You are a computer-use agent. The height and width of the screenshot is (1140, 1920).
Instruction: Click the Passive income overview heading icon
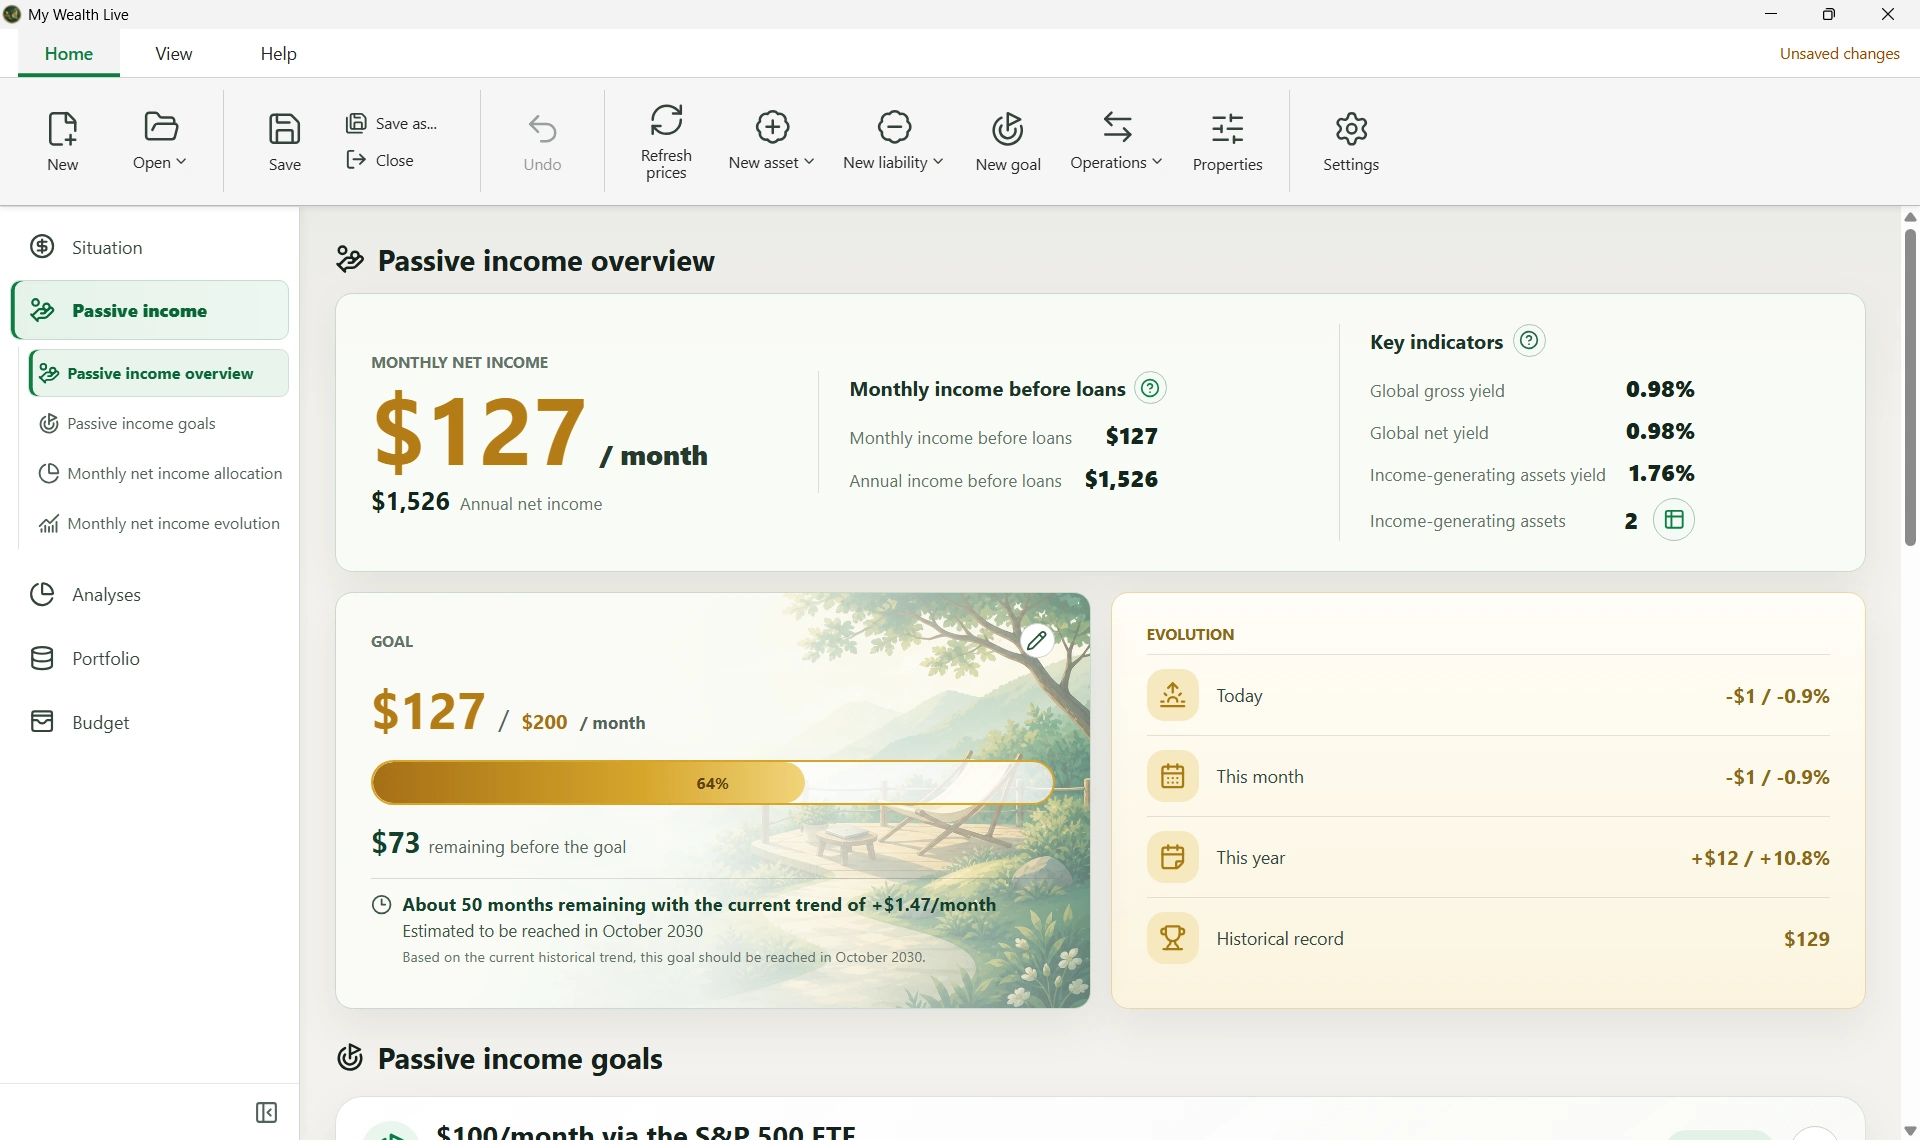(x=350, y=260)
